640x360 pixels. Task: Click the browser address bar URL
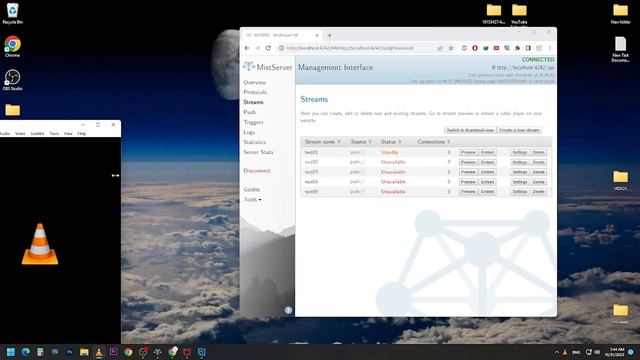[350, 48]
